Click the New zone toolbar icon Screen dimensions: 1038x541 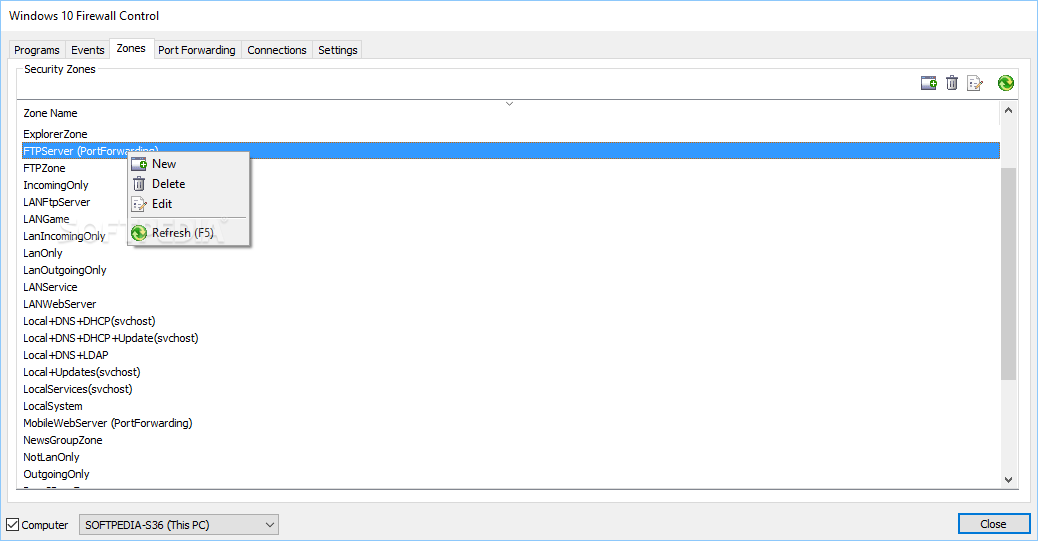click(x=929, y=83)
